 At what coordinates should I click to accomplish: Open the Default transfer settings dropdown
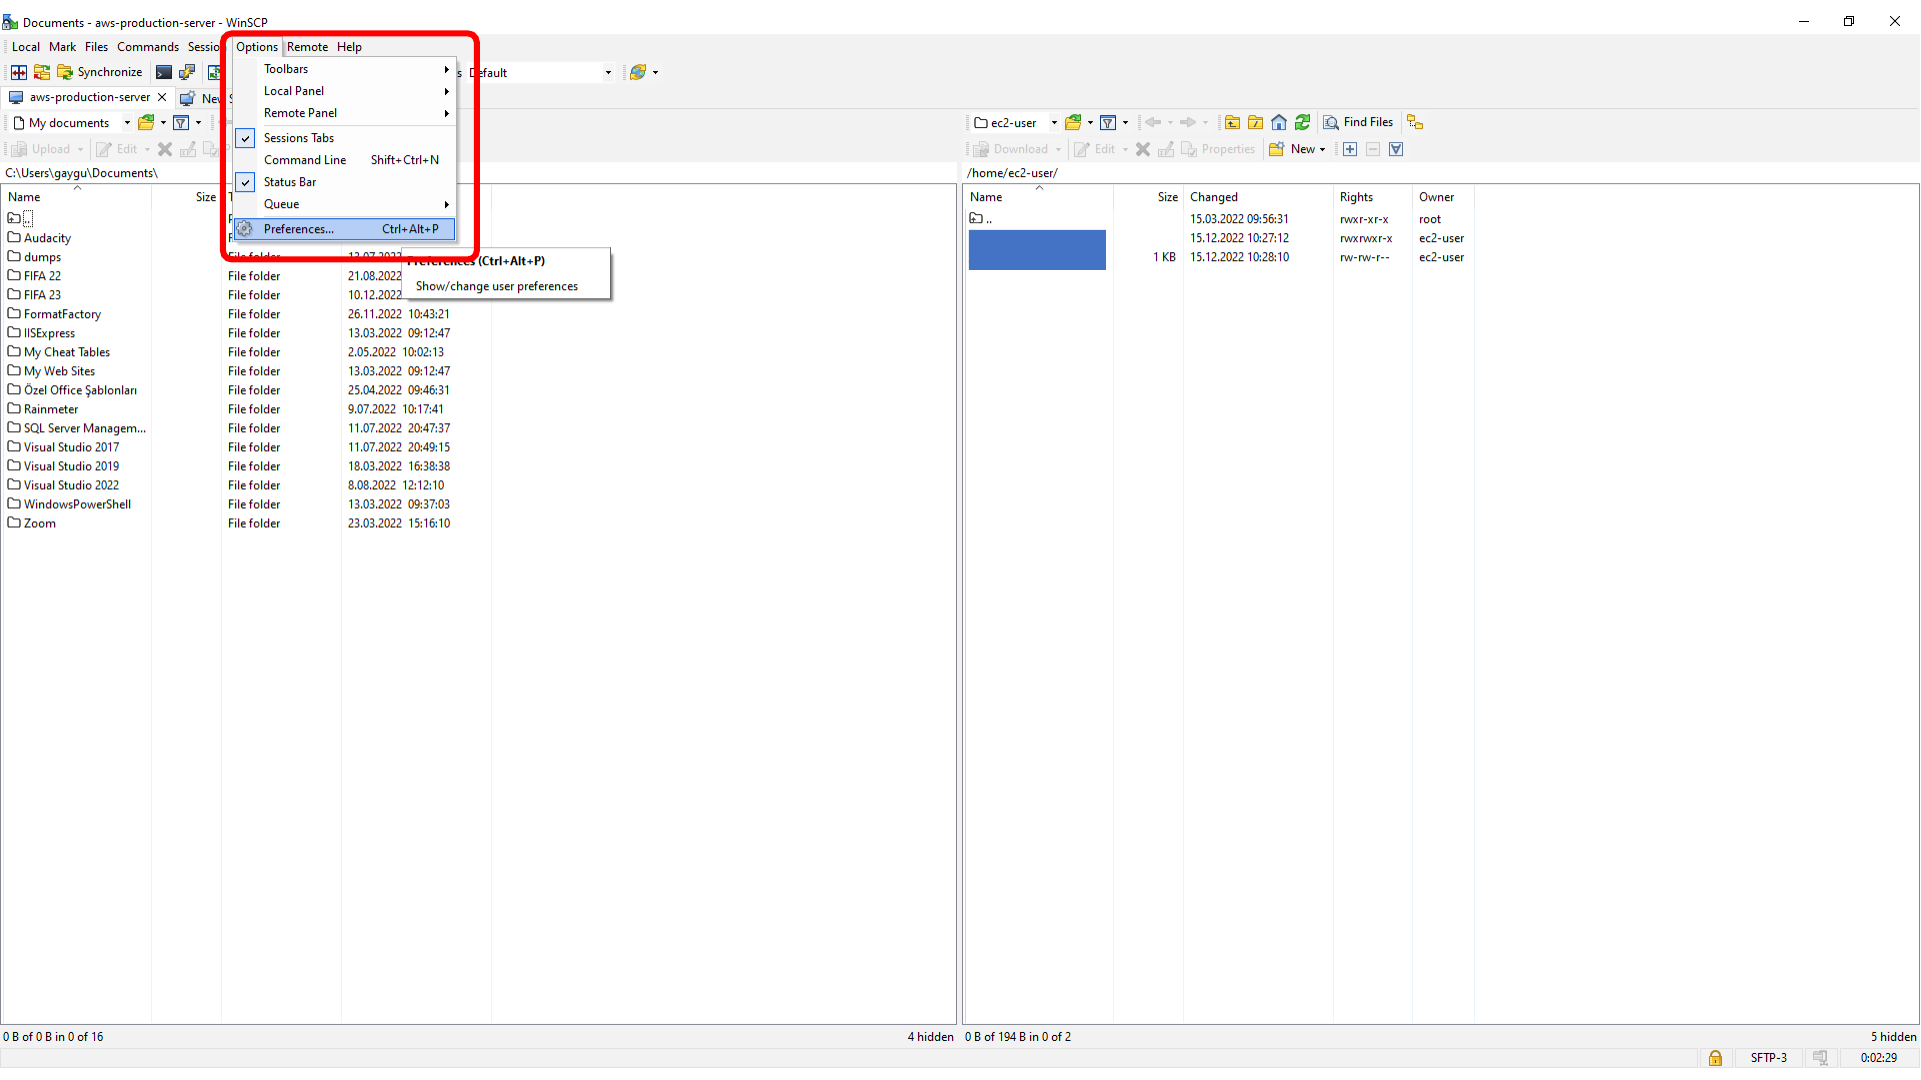coord(608,73)
